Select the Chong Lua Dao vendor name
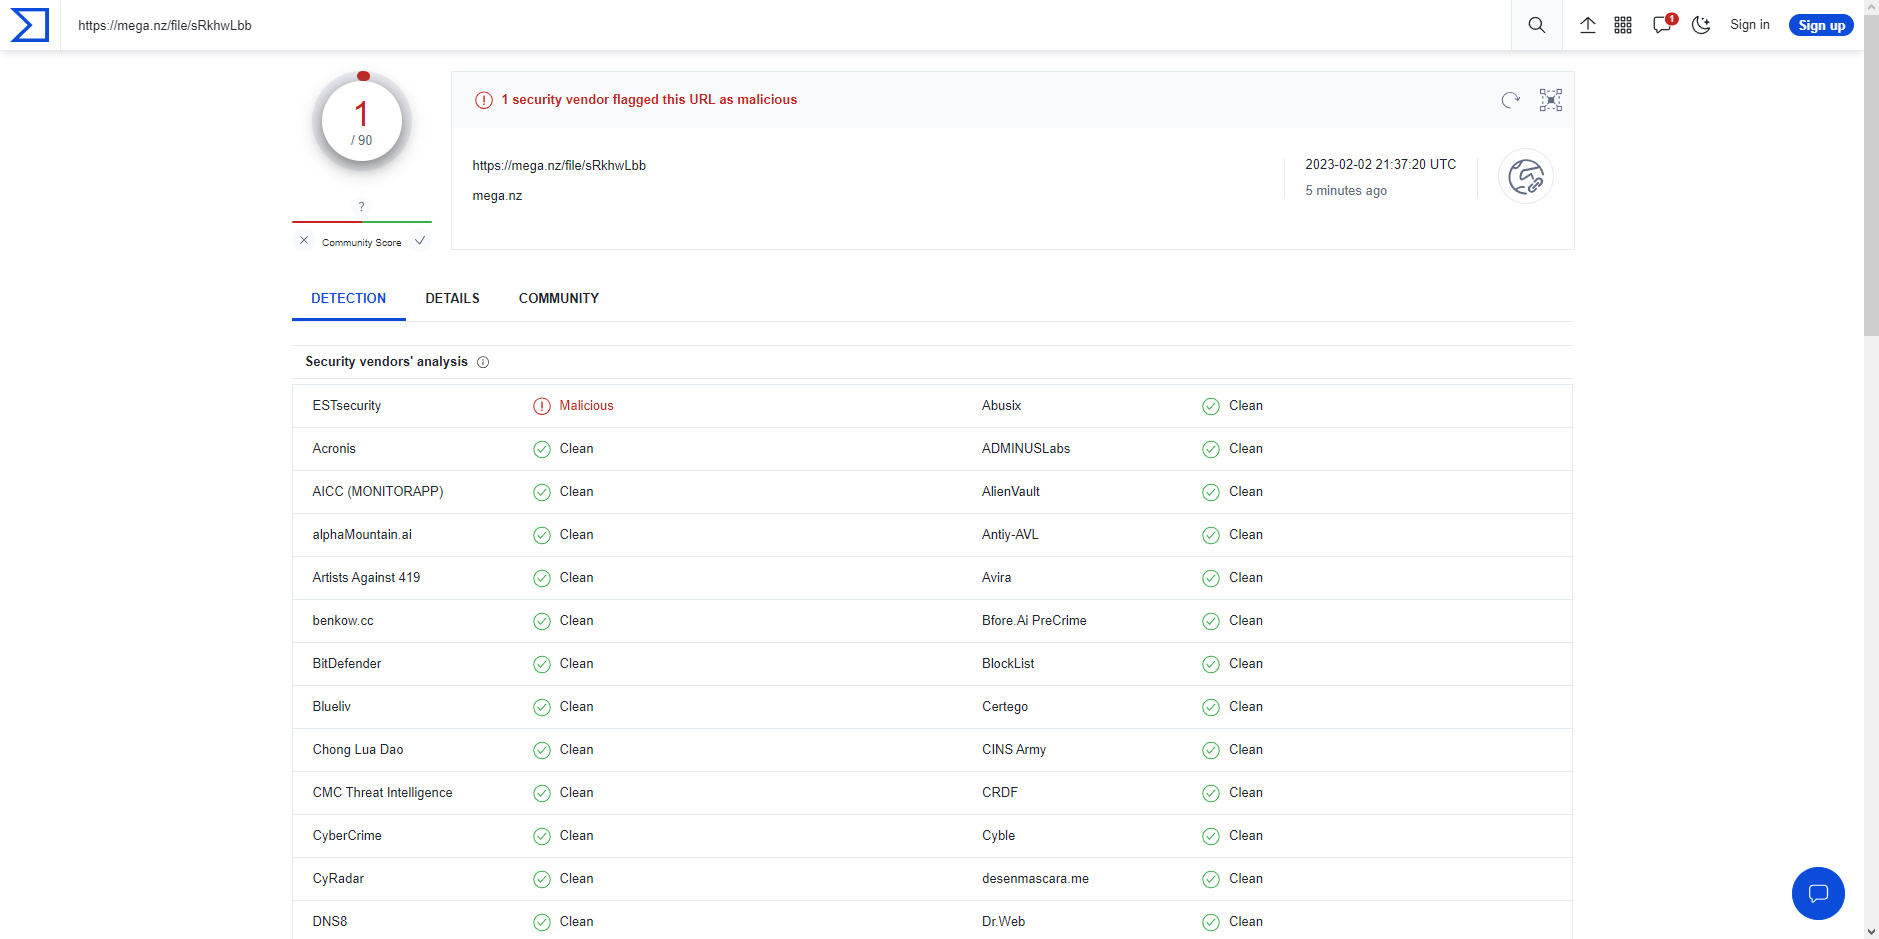1879x939 pixels. pyautogui.click(x=358, y=749)
